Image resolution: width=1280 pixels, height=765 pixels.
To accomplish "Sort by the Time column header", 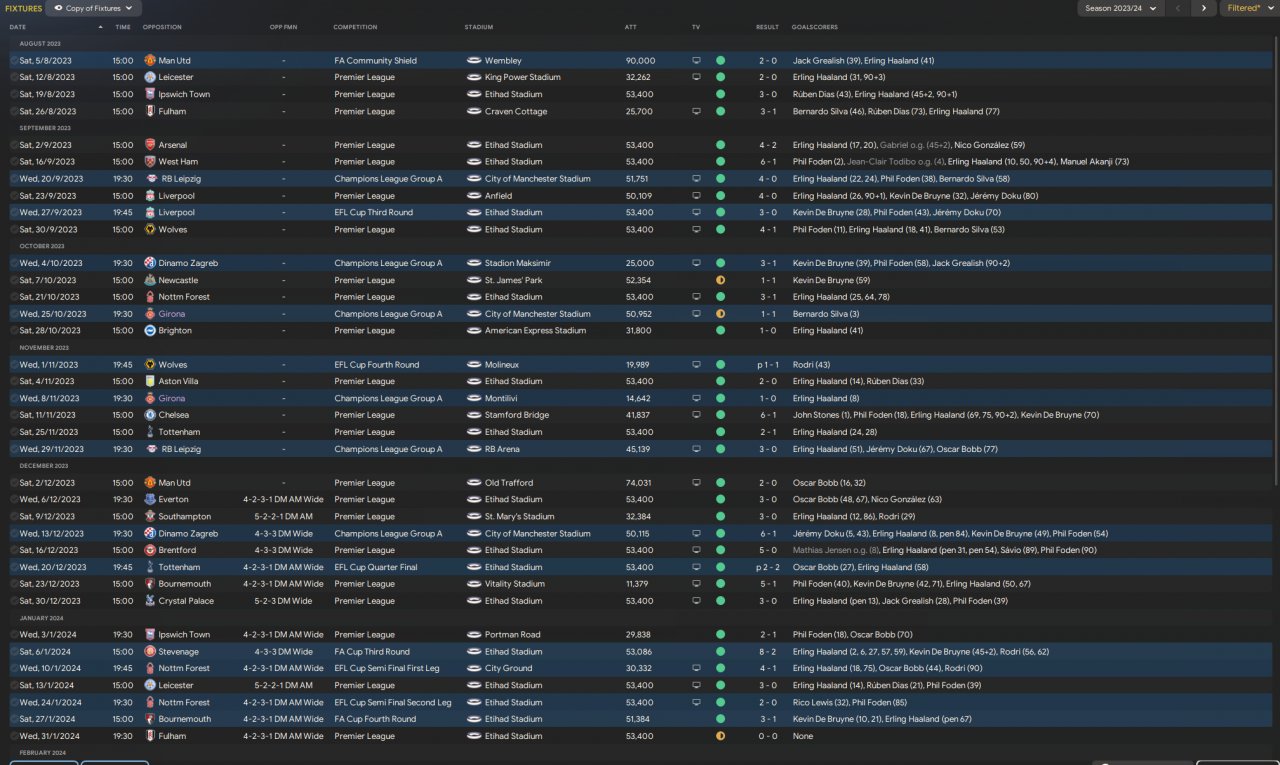I will click(123, 27).
